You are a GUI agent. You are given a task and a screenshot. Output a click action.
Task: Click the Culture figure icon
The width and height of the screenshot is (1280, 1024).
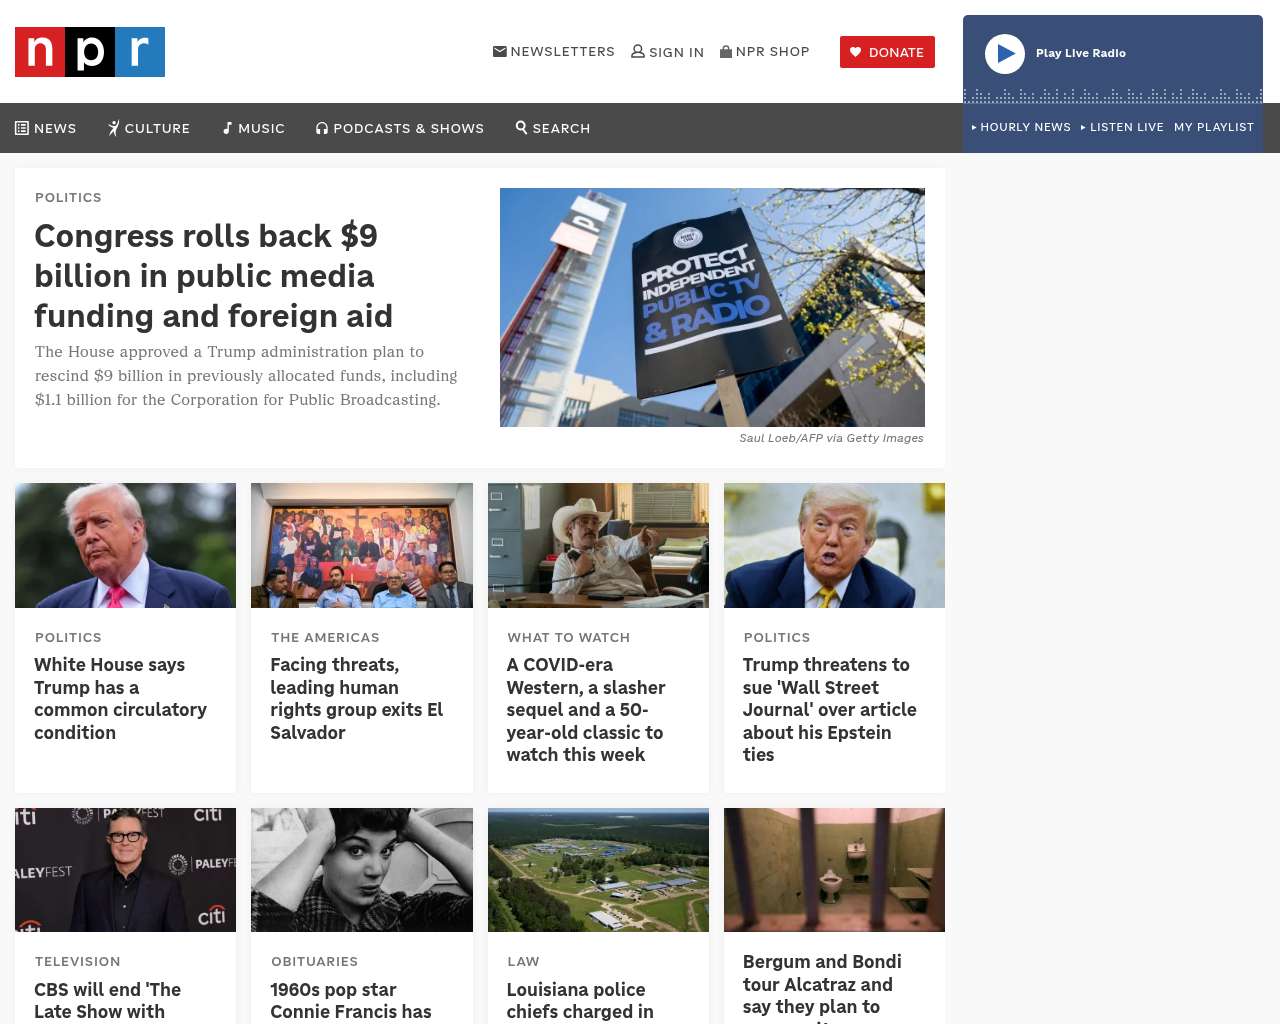pyautogui.click(x=114, y=128)
